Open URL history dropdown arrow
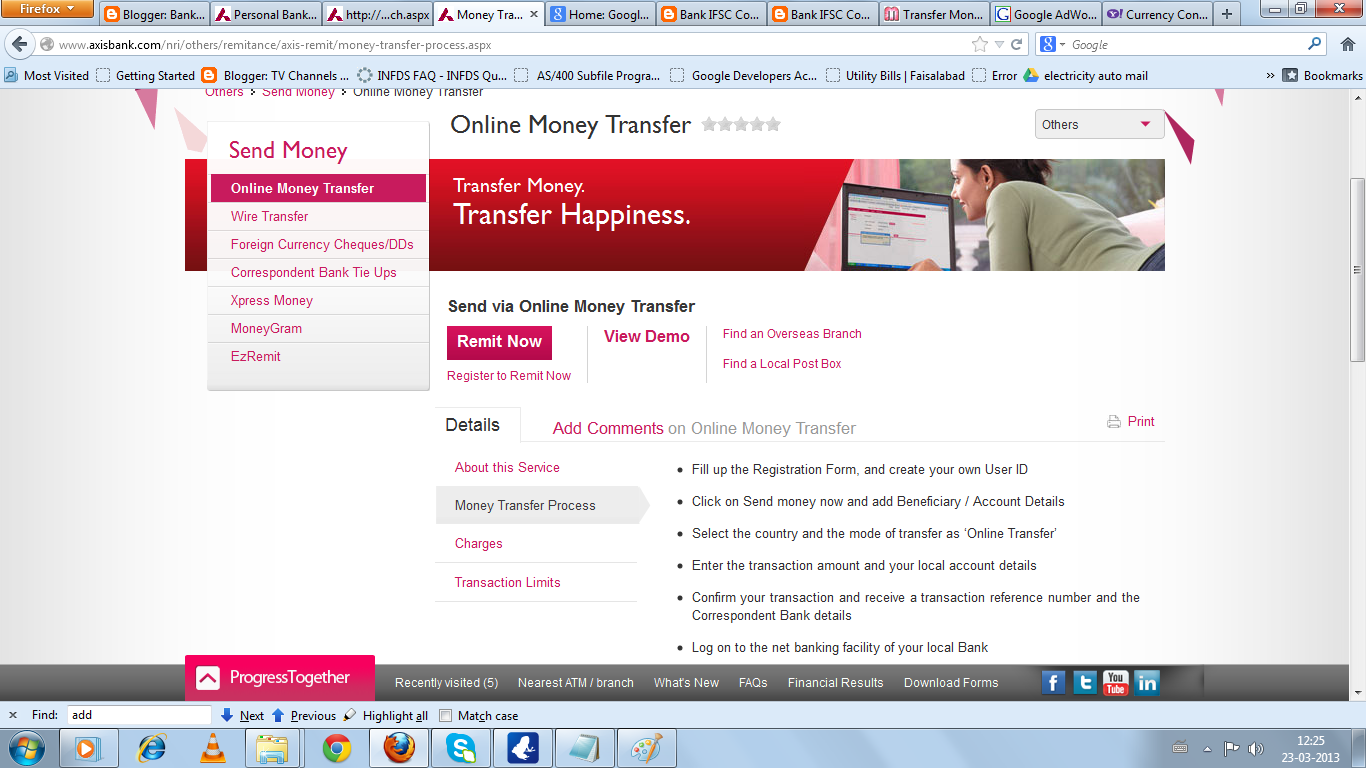The image size is (1366, 768). click(999, 44)
